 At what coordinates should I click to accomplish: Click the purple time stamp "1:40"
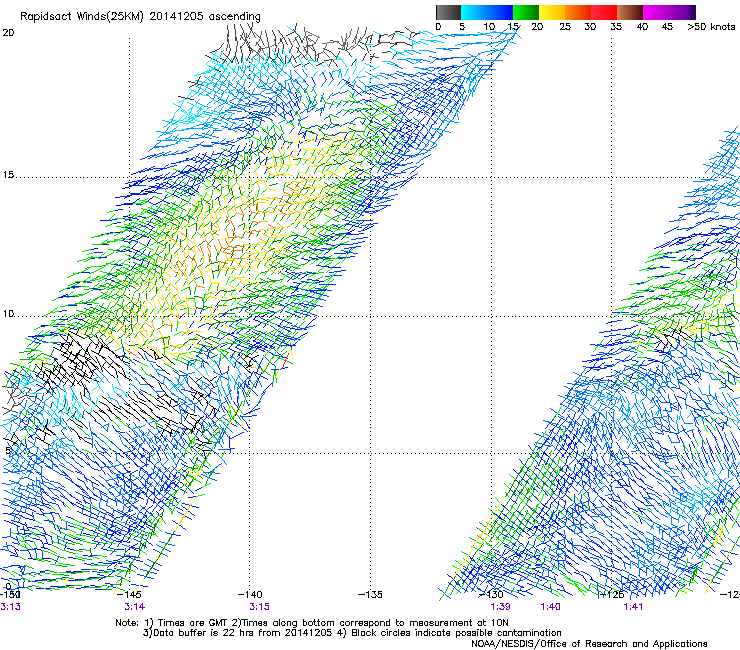[x=550, y=607]
